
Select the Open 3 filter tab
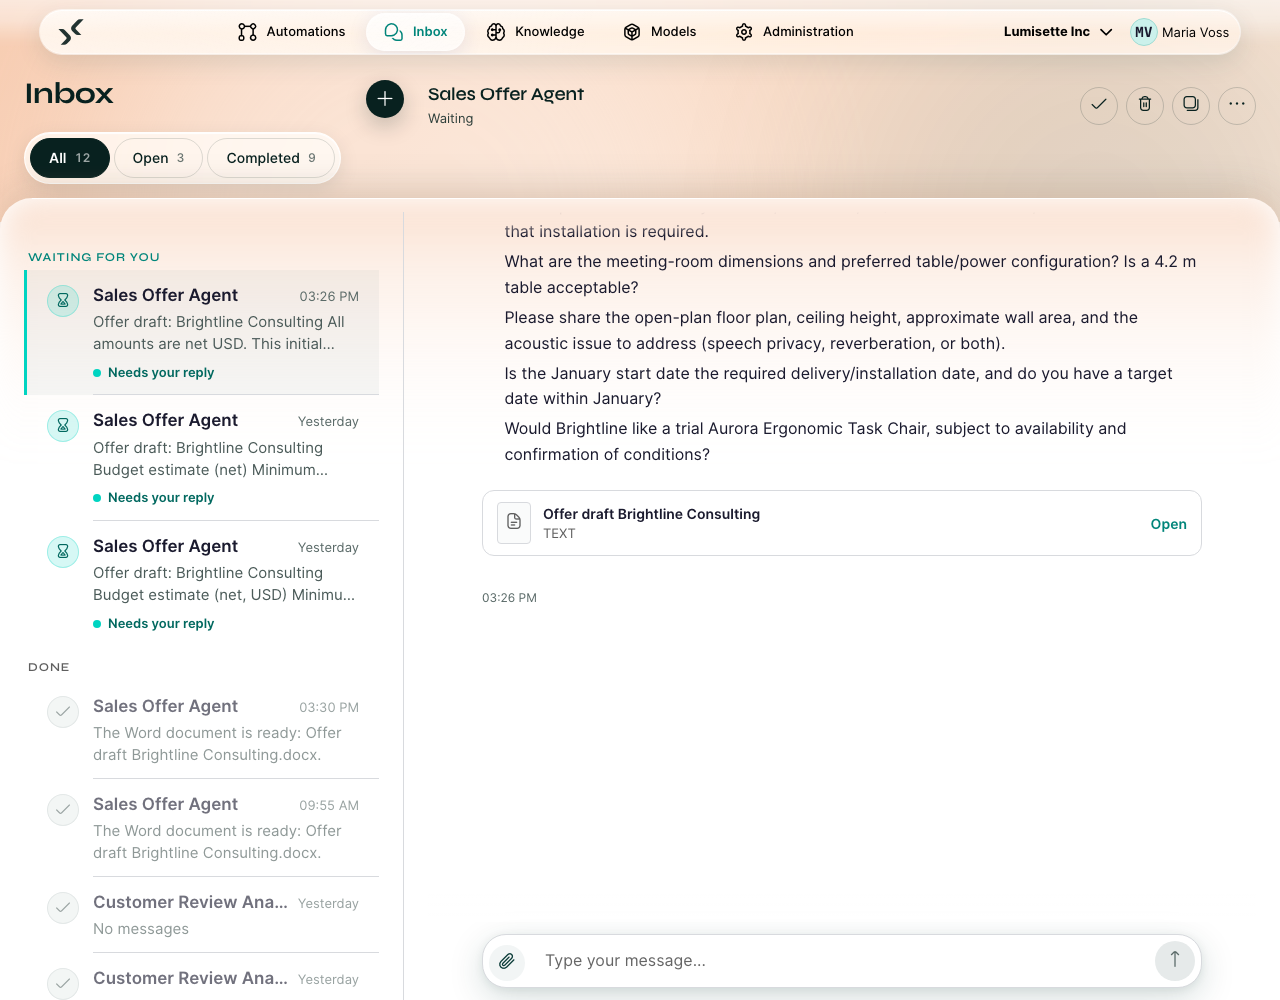point(158,158)
